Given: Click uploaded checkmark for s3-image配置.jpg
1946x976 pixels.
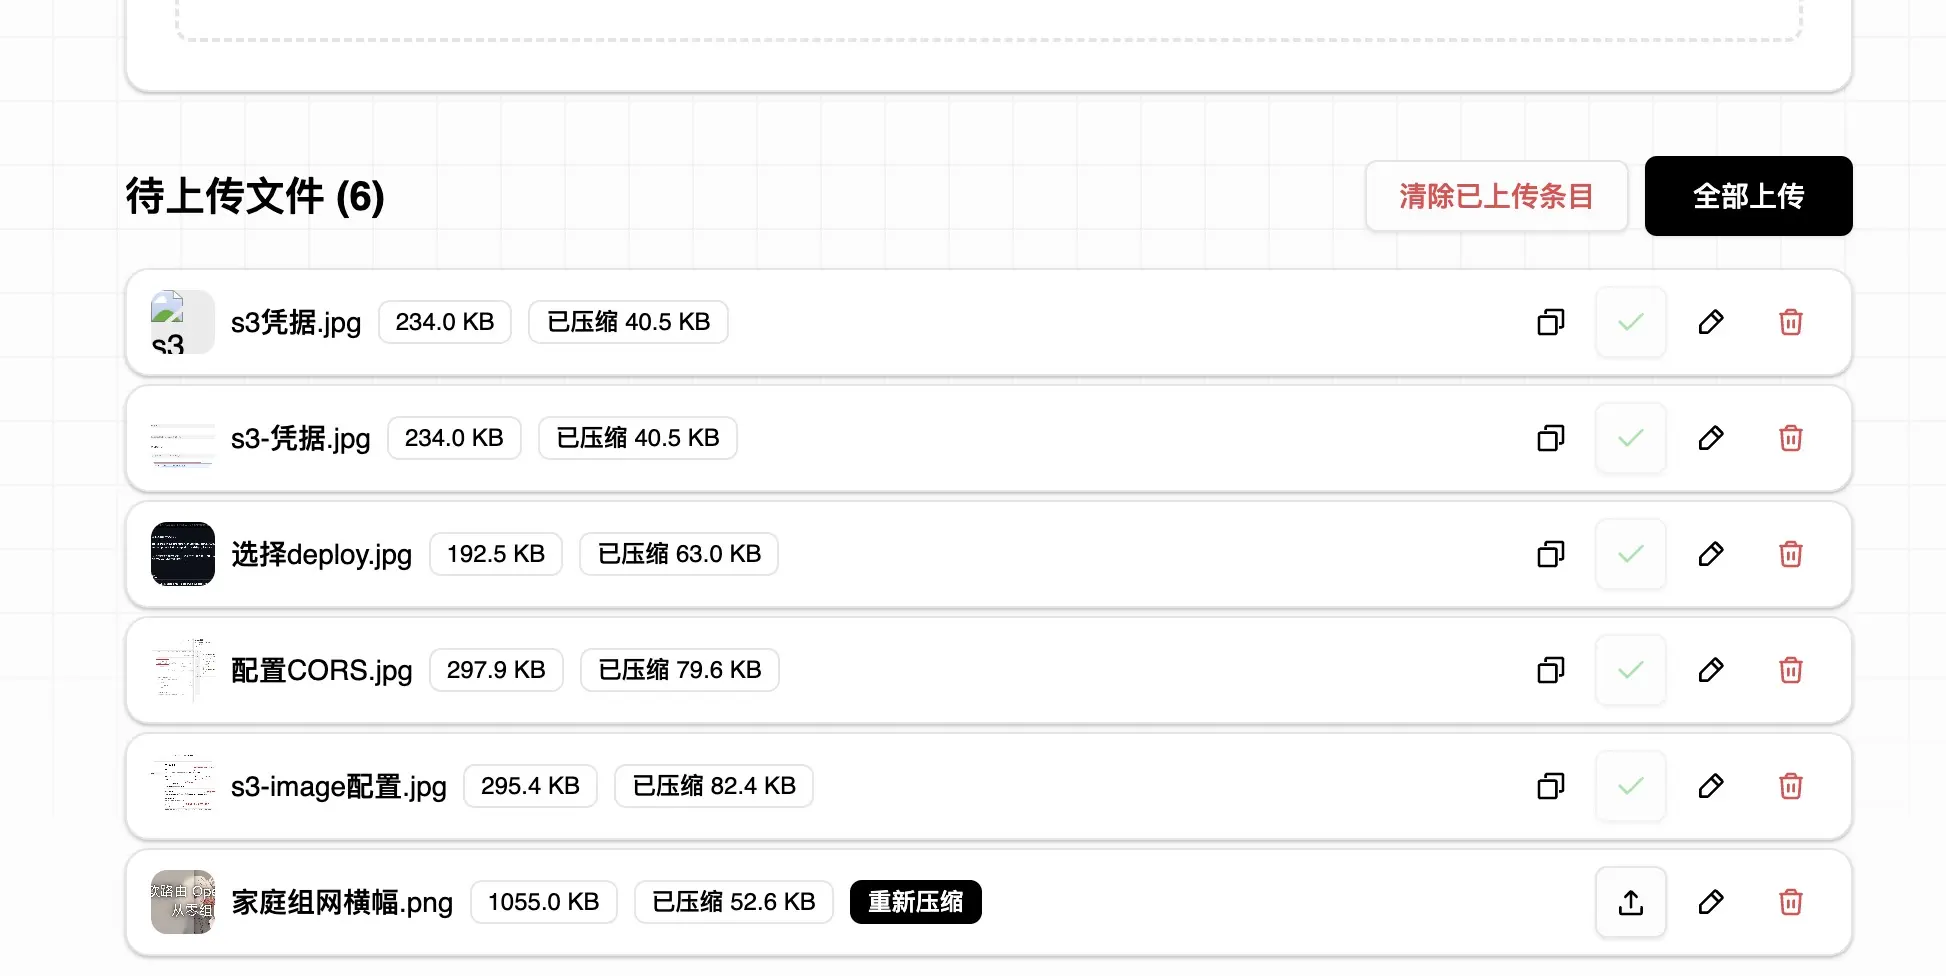Looking at the screenshot, I should (x=1631, y=786).
